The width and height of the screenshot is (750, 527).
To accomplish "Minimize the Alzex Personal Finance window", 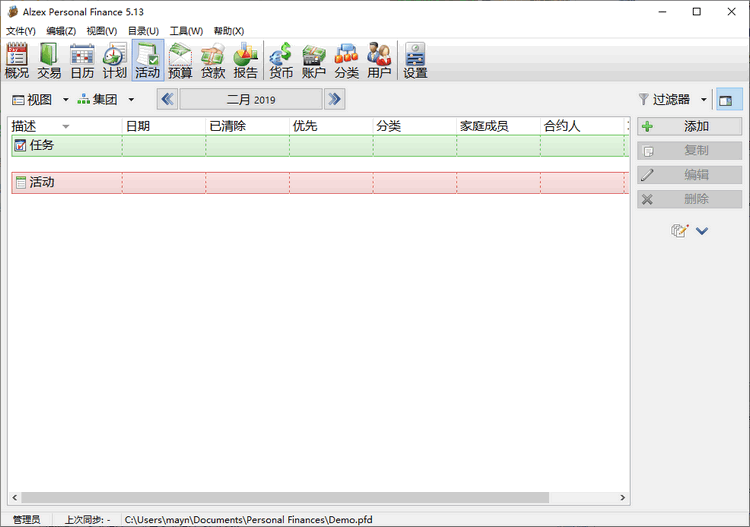I will click(x=662, y=12).
